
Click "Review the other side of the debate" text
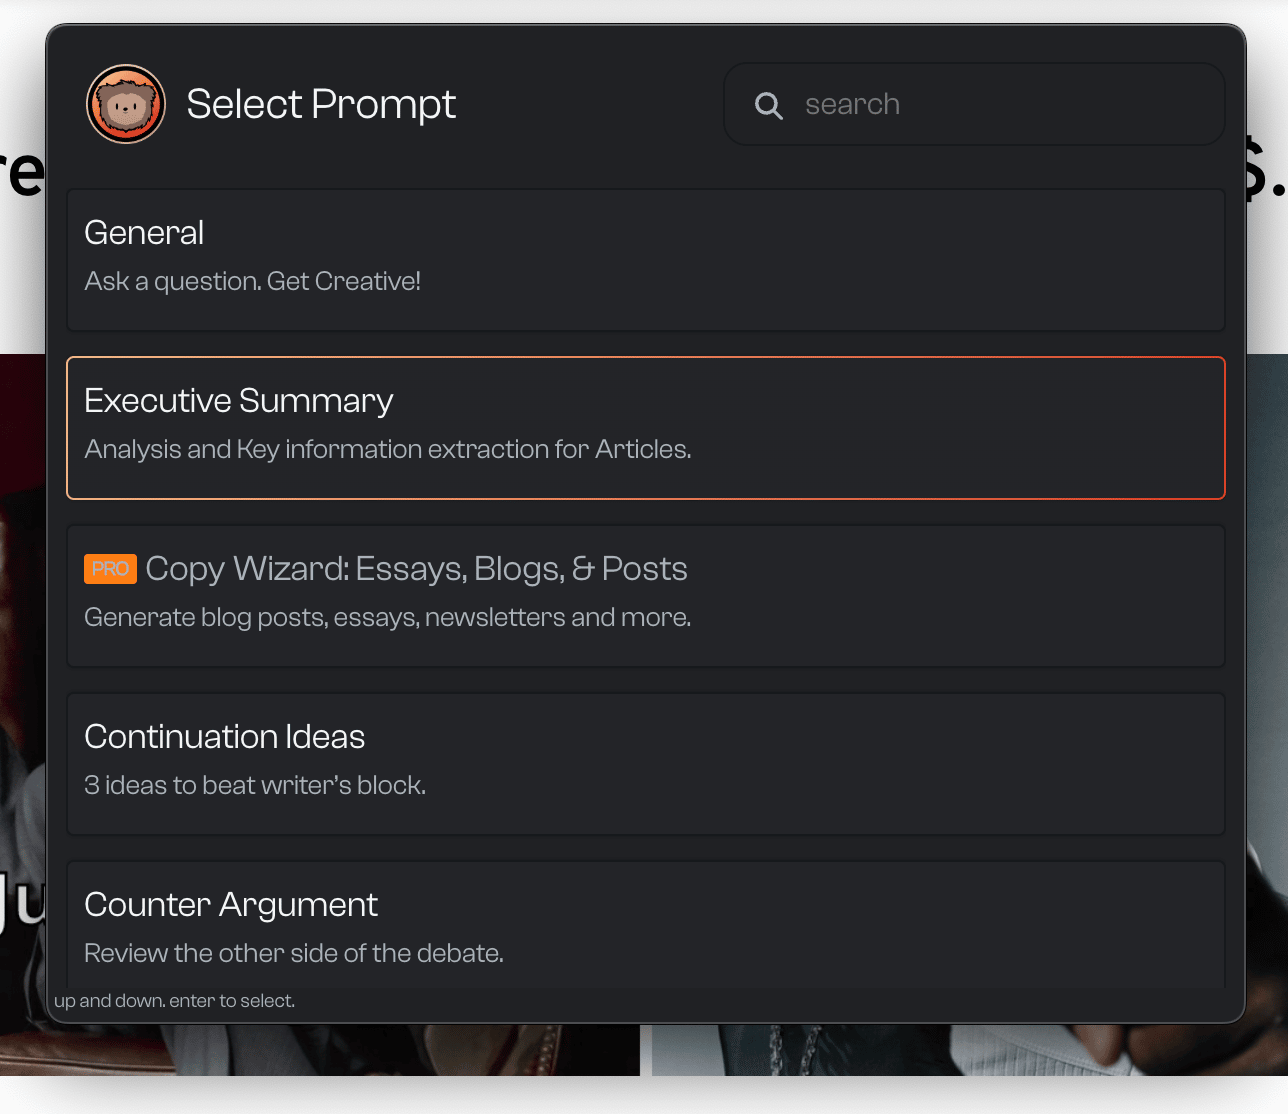[294, 953]
